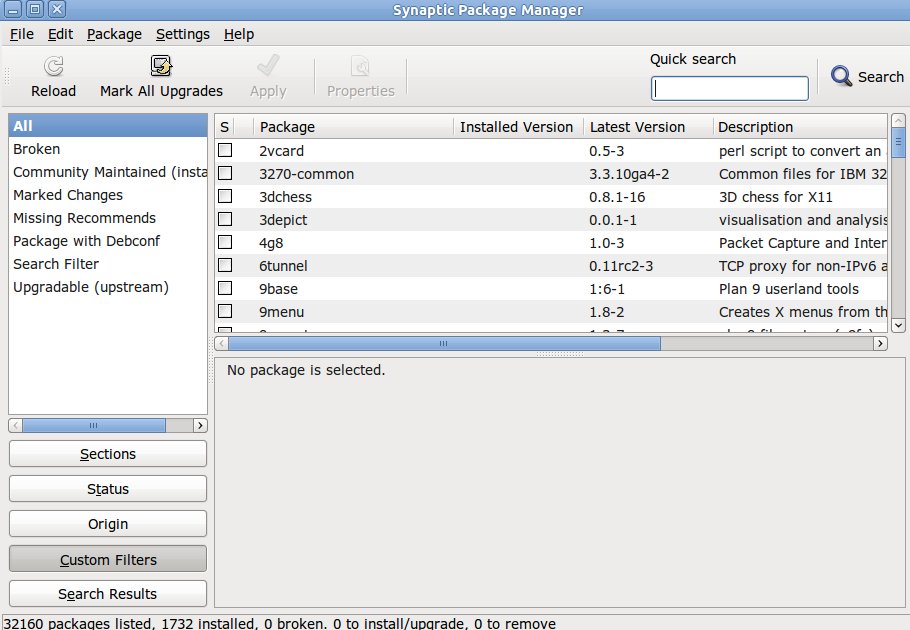Select the Broken filter
This screenshot has width=910, height=630.
tap(108, 149)
